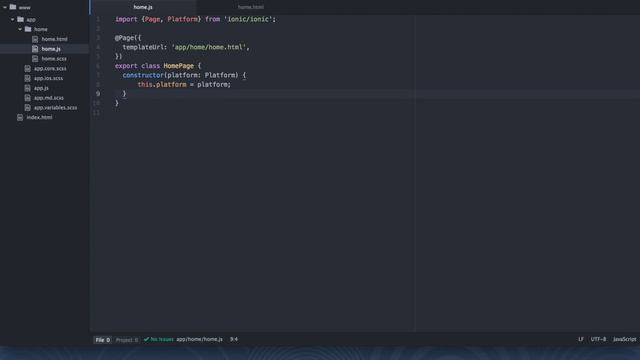Collapse the www root folder arrow
This screenshot has height=360, width=640.
[x=5, y=7]
